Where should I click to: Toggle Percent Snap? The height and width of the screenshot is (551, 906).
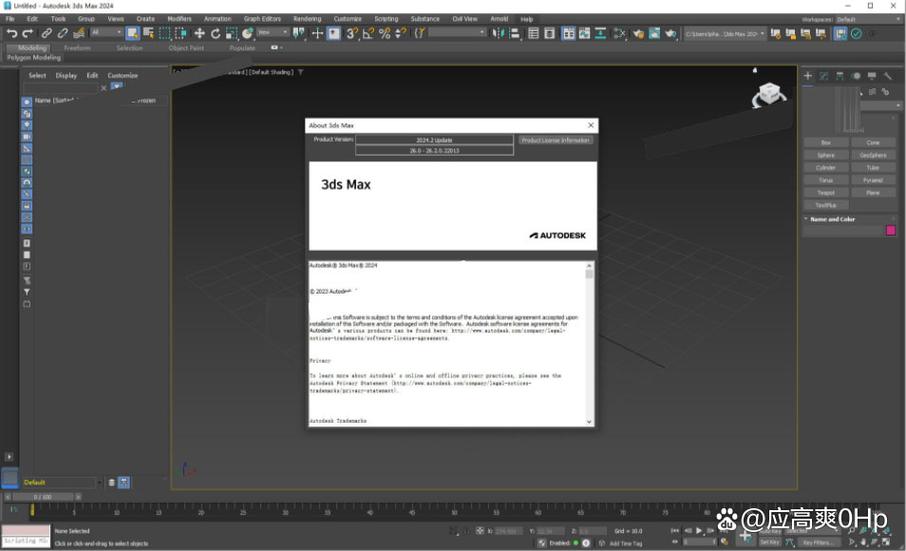click(x=384, y=33)
